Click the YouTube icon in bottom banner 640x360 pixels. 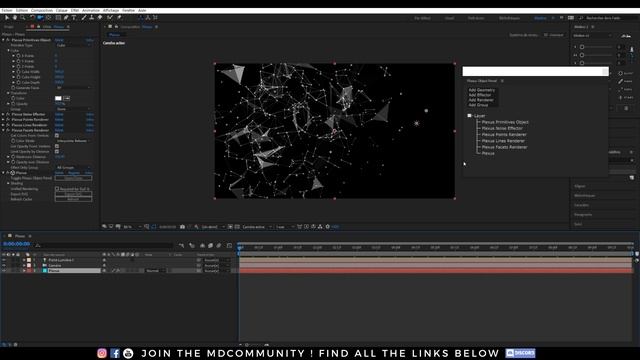coord(128,353)
